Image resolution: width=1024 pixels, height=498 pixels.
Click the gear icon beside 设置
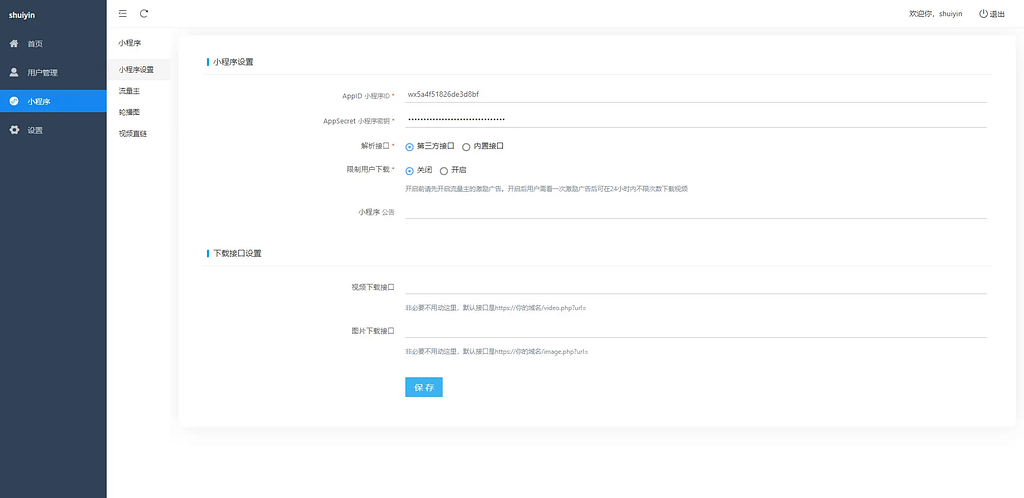pyautogui.click(x=14, y=130)
